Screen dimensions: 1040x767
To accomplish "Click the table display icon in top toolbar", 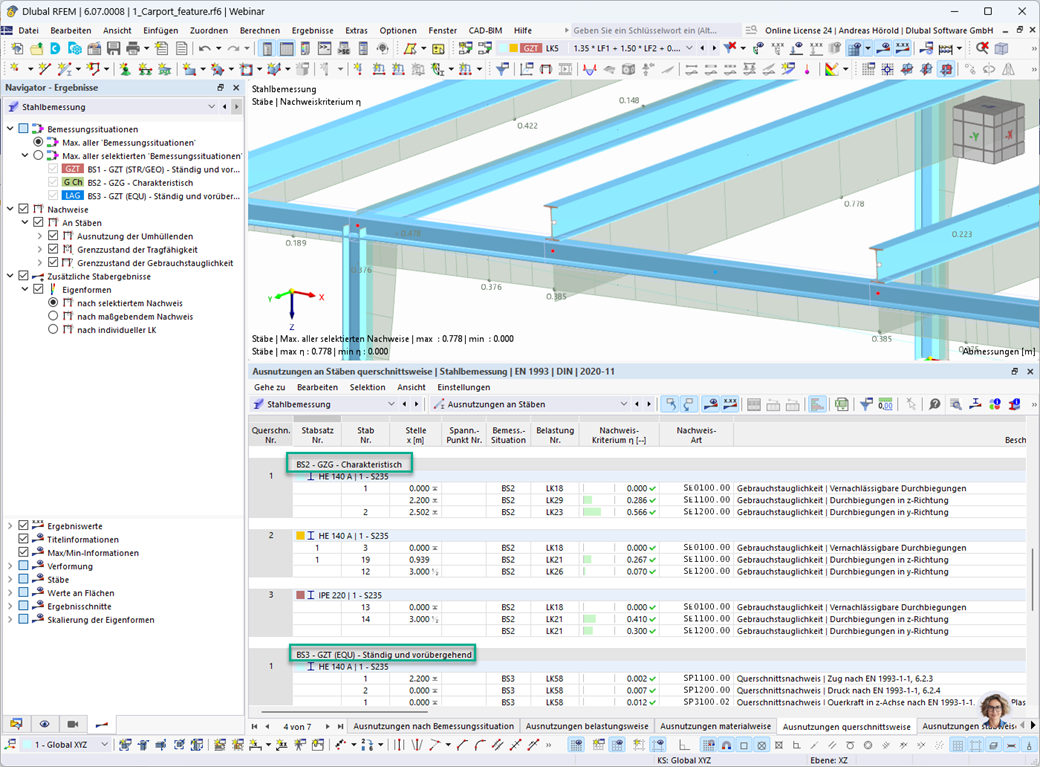I will pos(287,48).
